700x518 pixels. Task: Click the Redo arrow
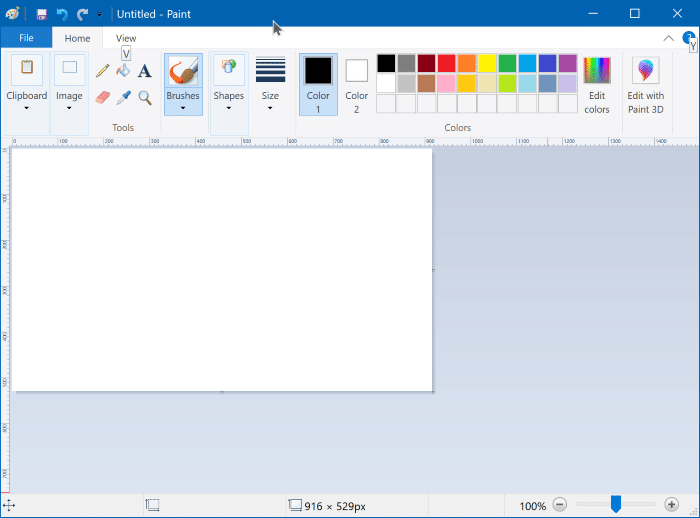click(82, 14)
